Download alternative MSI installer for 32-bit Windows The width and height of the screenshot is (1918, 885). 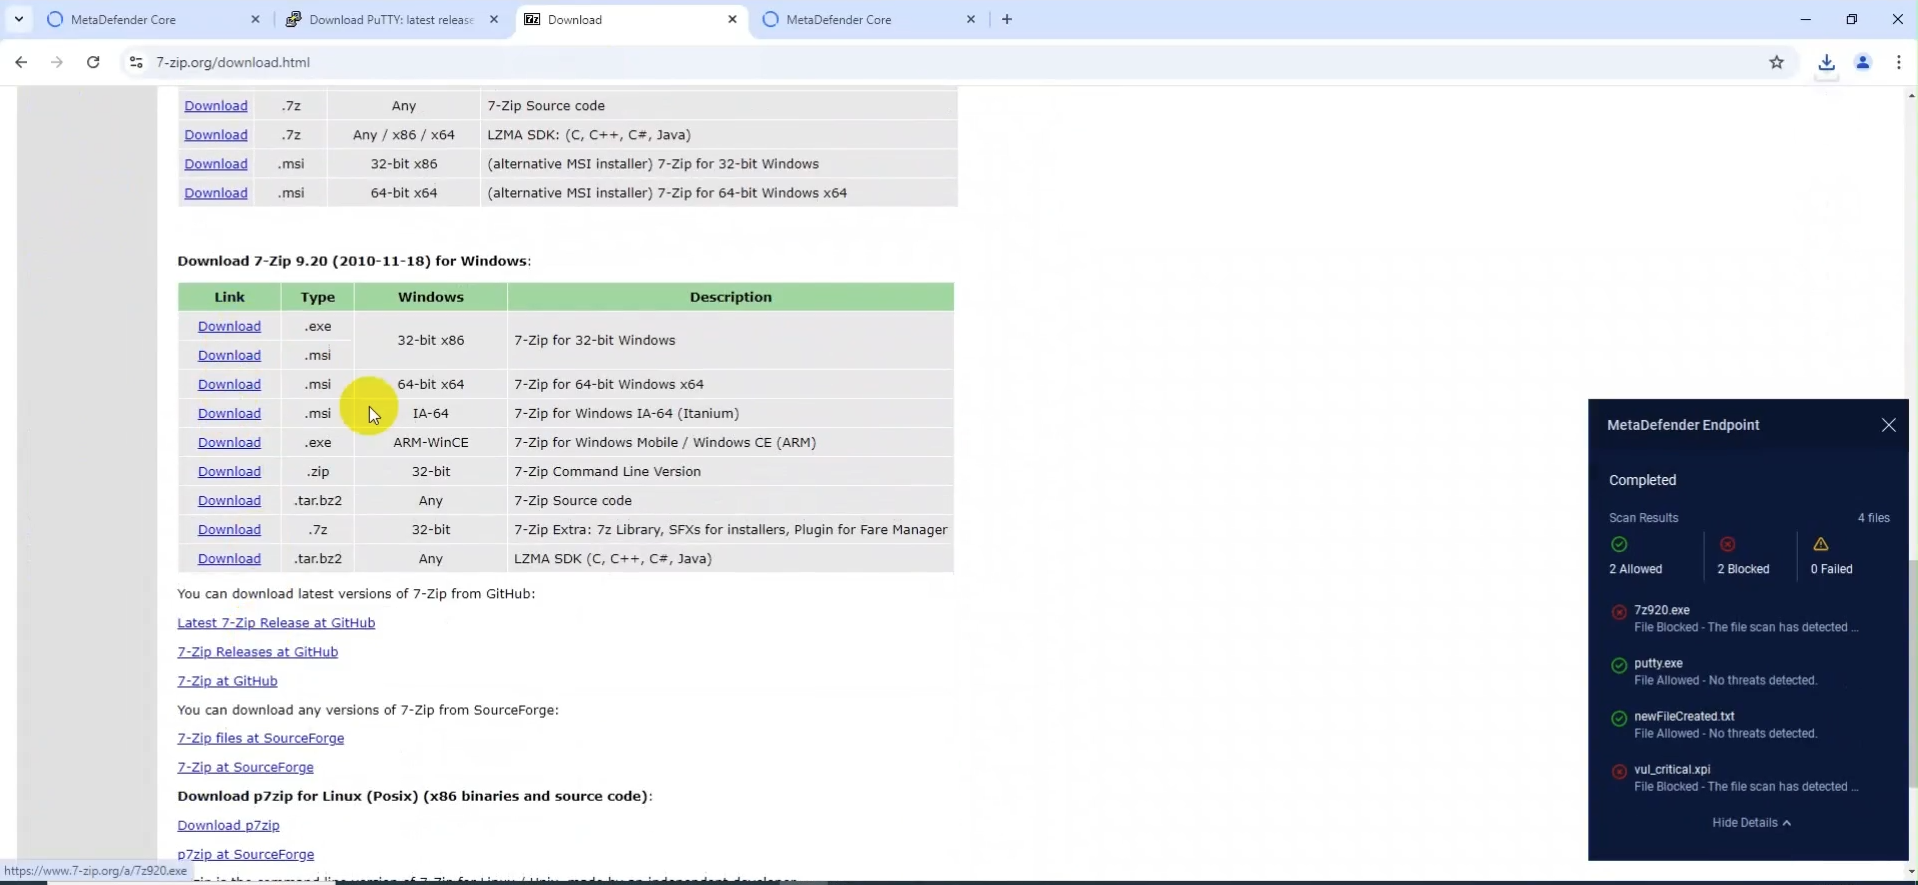coord(215,164)
